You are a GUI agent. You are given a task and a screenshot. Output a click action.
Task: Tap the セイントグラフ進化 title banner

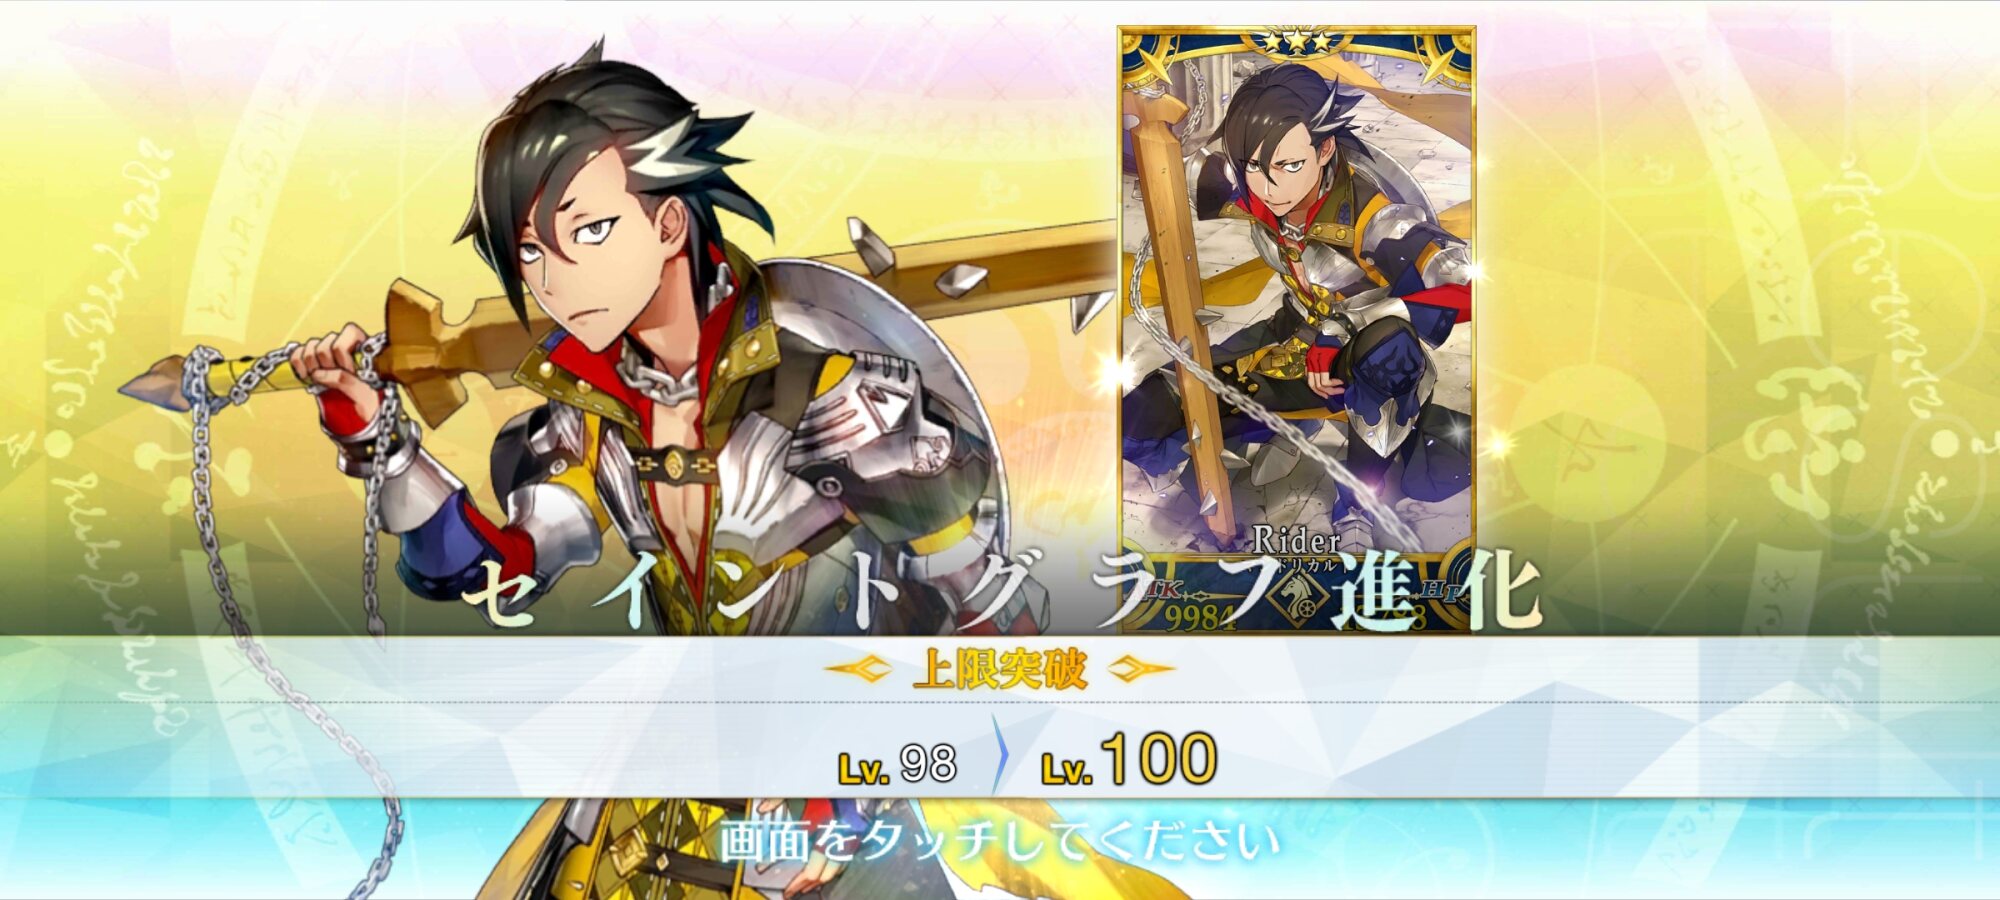[1000, 590]
